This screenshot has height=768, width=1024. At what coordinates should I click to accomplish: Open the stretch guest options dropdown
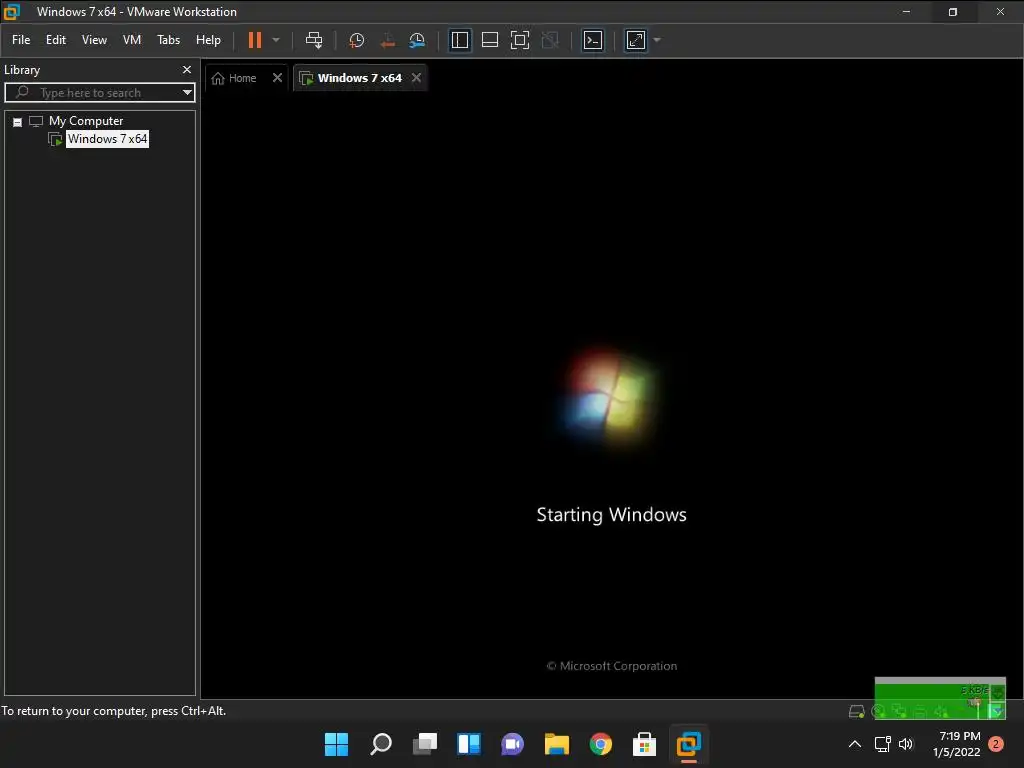[x=657, y=40]
